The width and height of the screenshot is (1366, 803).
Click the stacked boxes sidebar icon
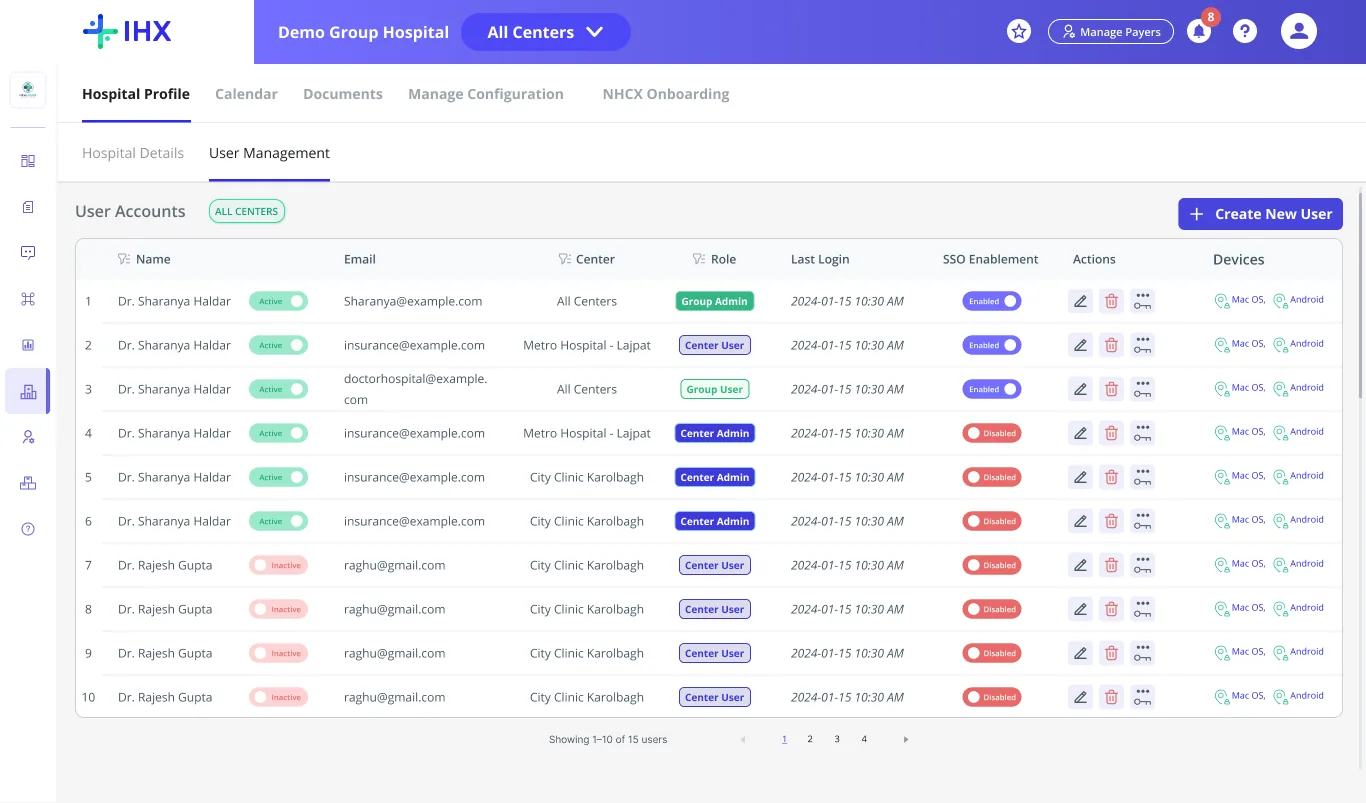pyautogui.click(x=28, y=483)
